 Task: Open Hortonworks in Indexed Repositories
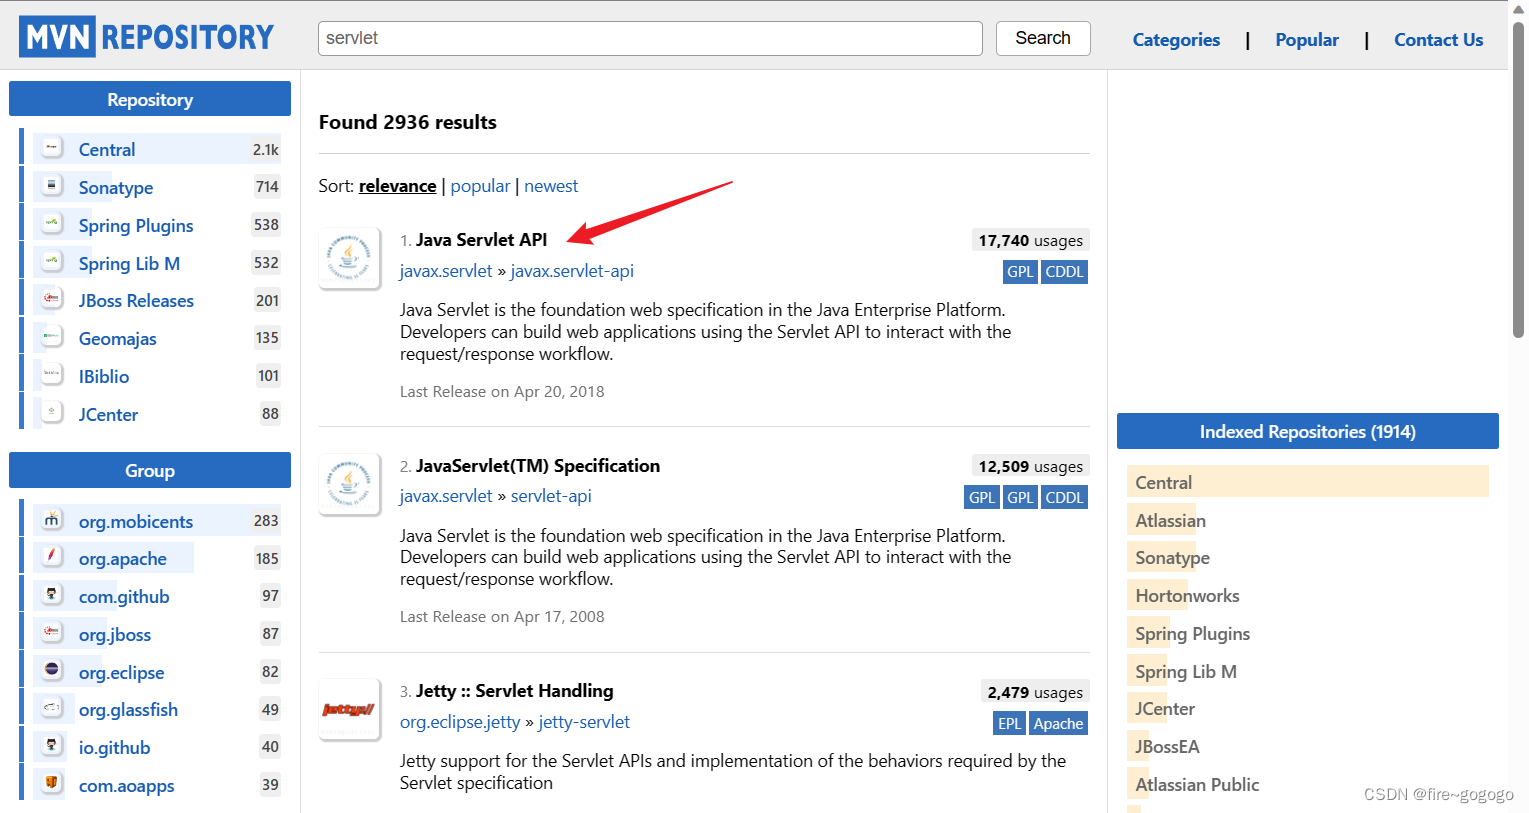click(x=1187, y=596)
